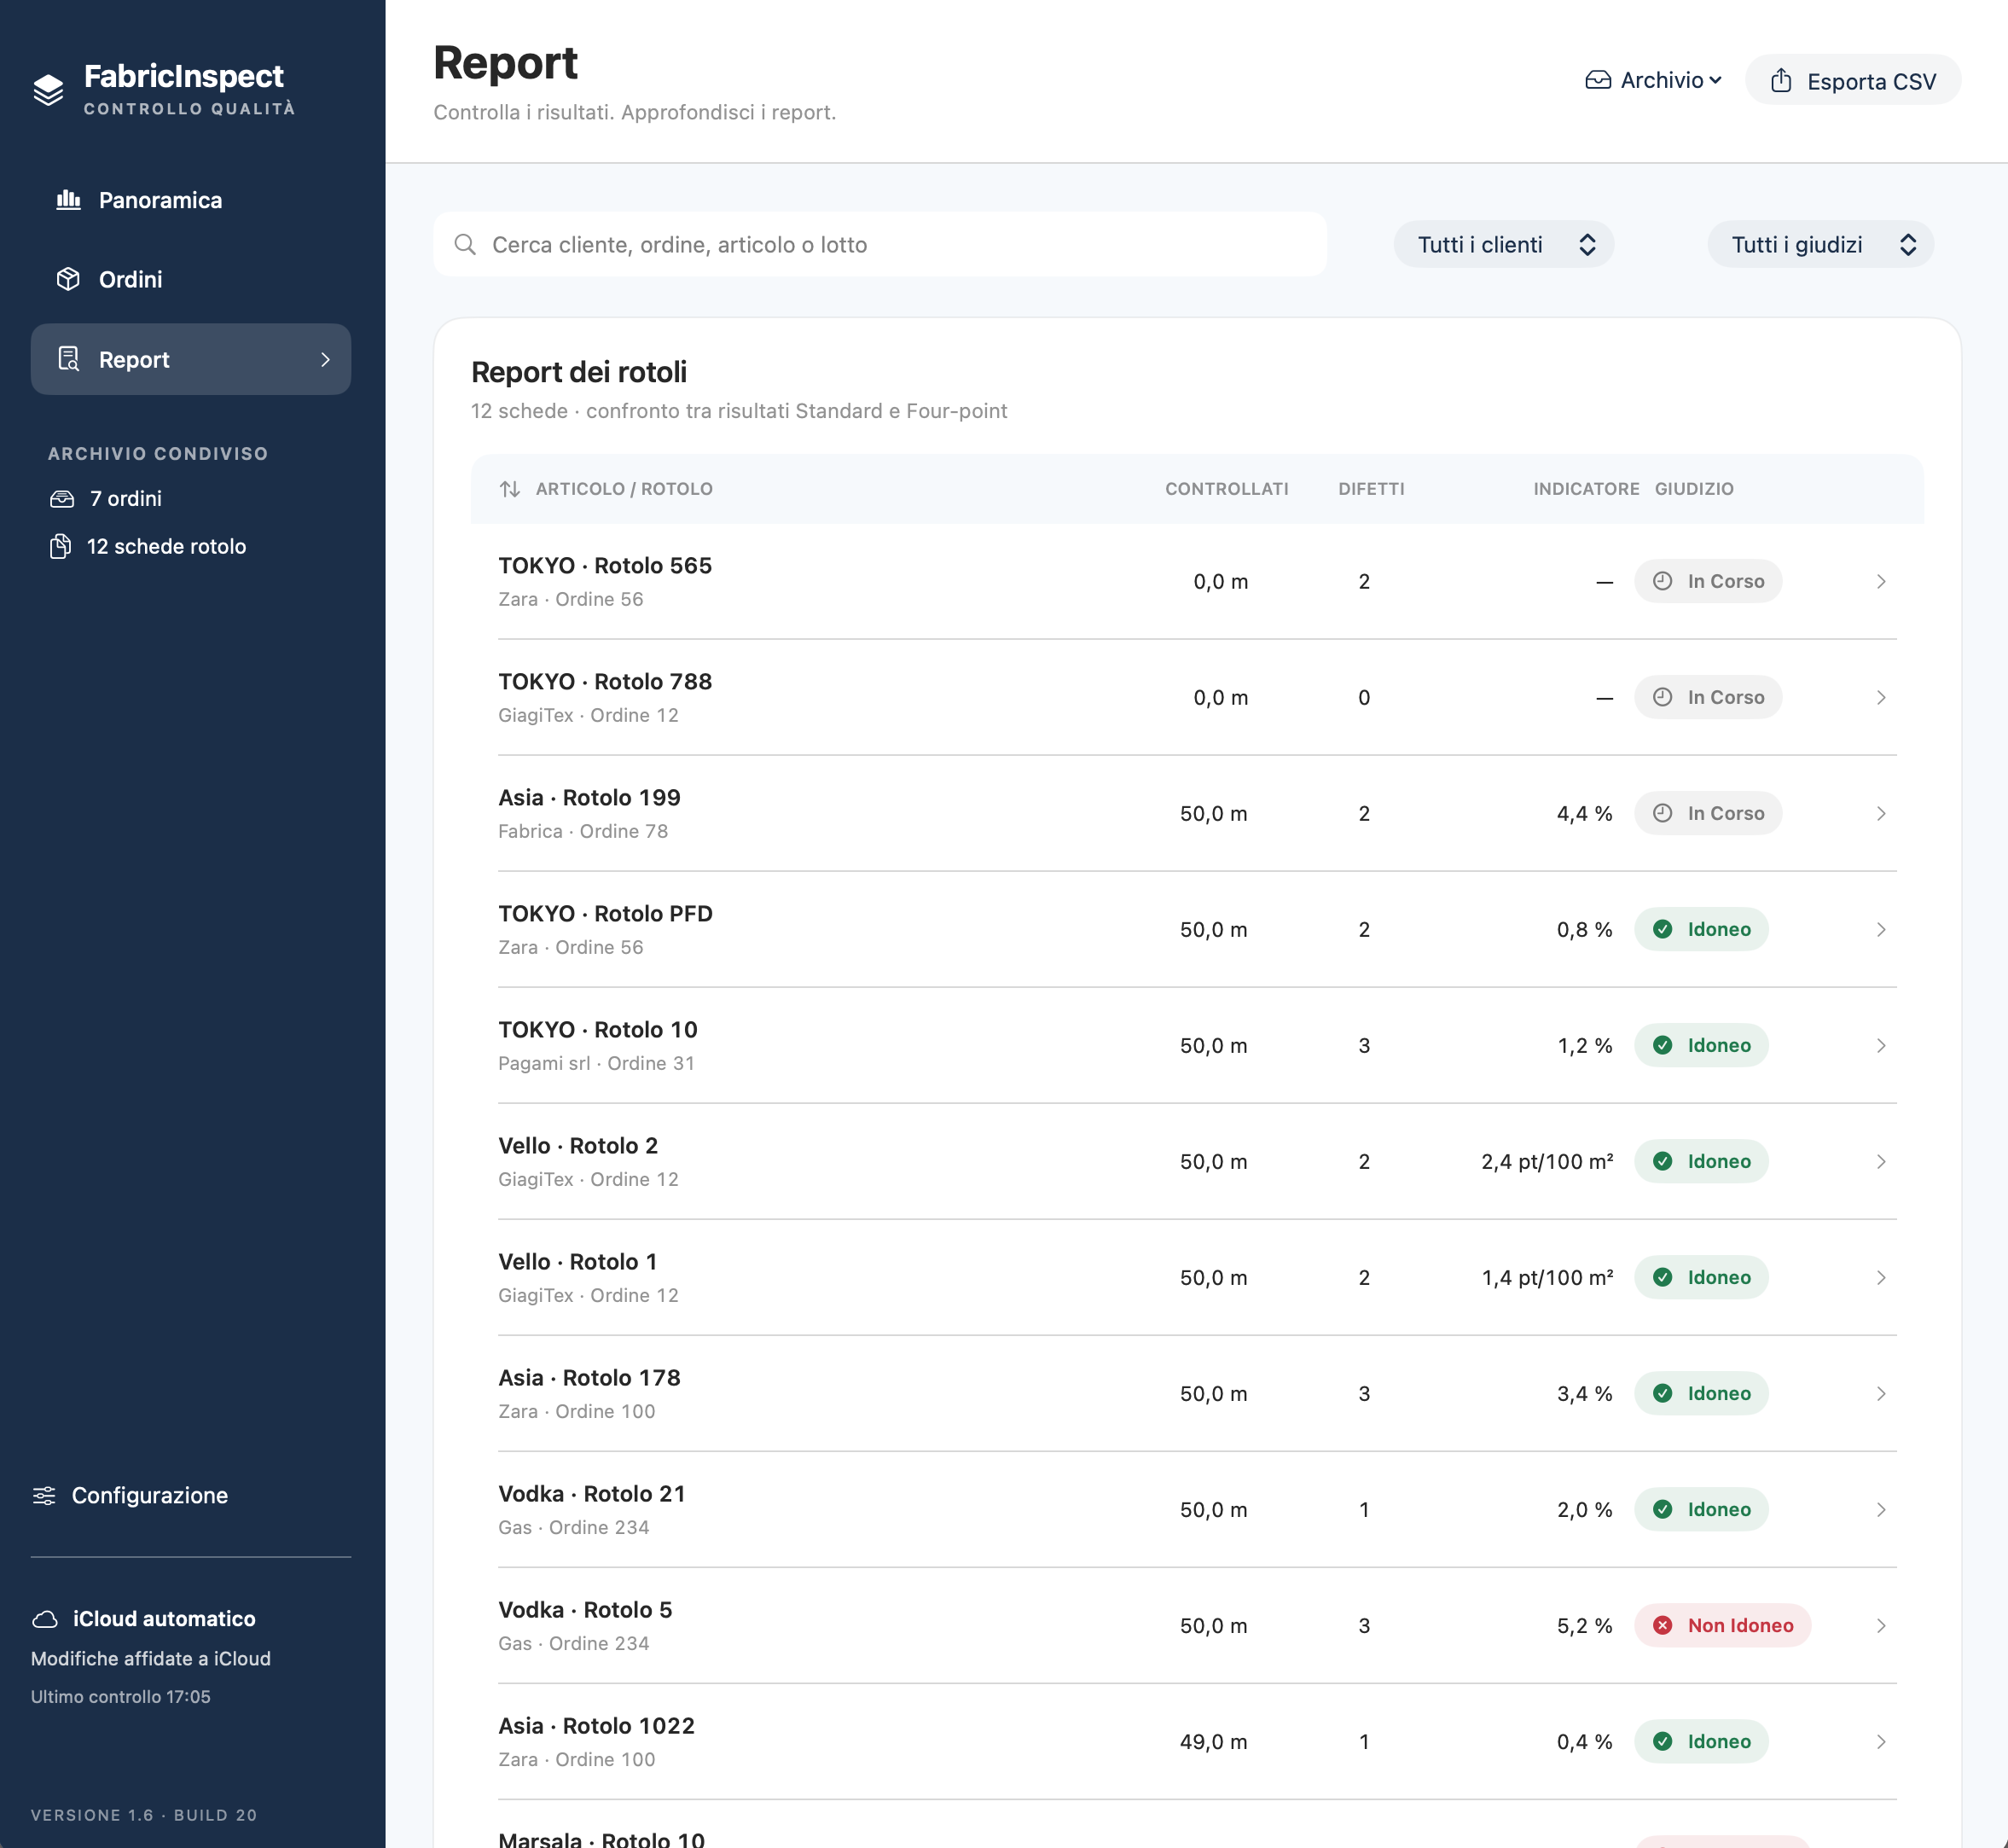2008x1848 pixels.
Task: Click the Esporta CSV button
Action: pos(1853,80)
